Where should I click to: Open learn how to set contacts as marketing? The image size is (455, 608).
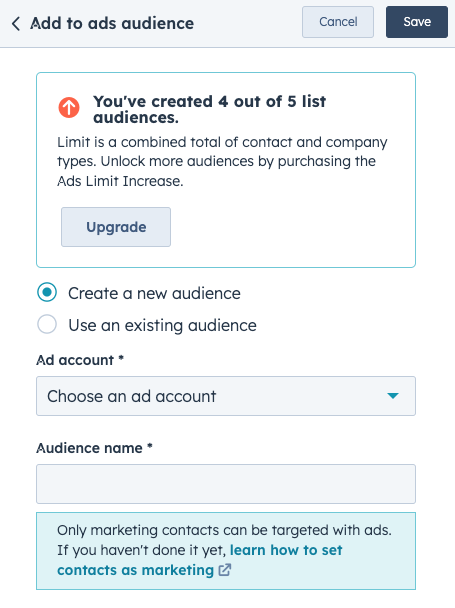200,560
